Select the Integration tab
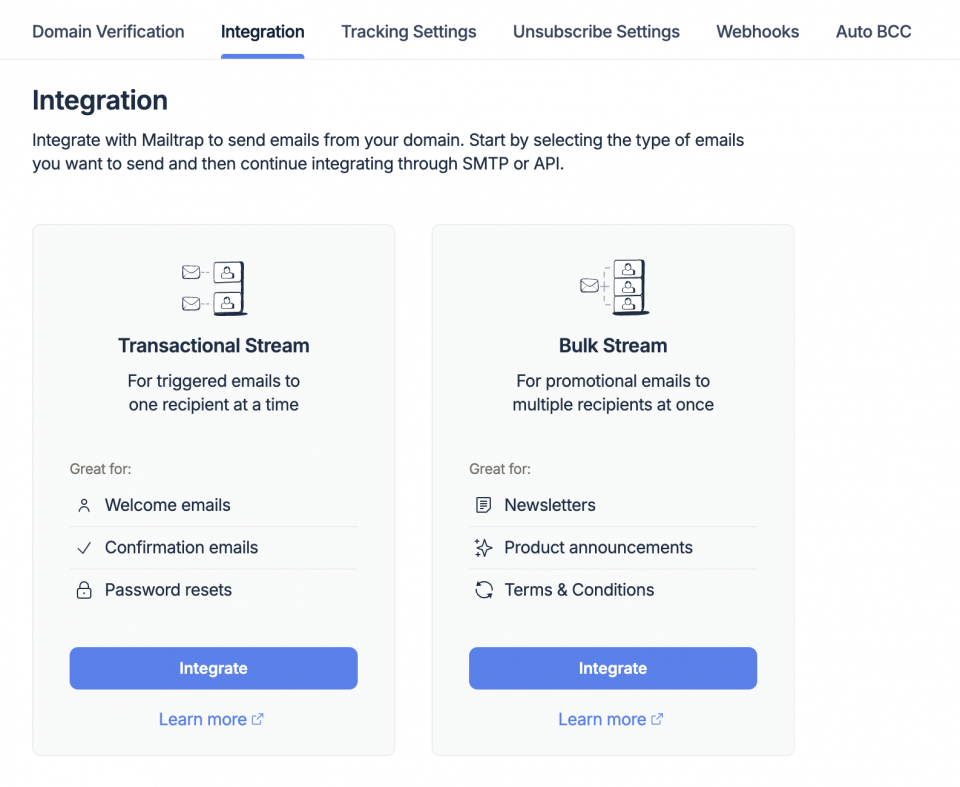 click(262, 31)
